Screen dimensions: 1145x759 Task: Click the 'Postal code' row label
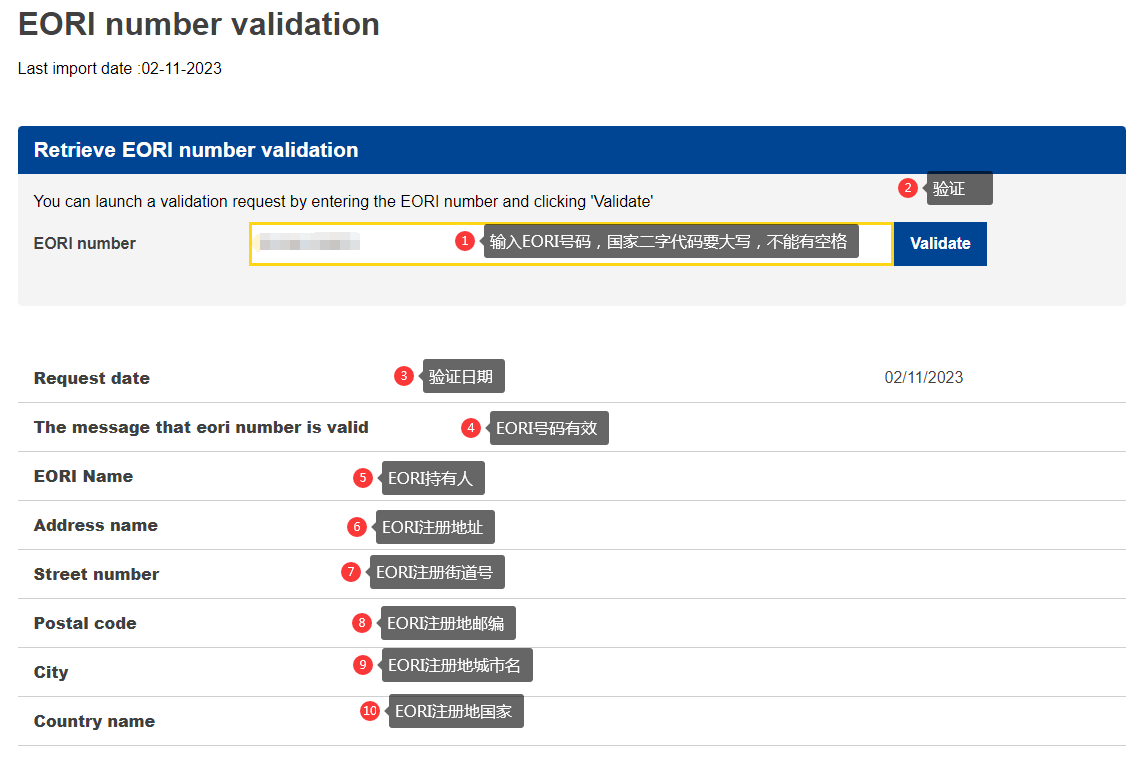[x=85, y=623]
